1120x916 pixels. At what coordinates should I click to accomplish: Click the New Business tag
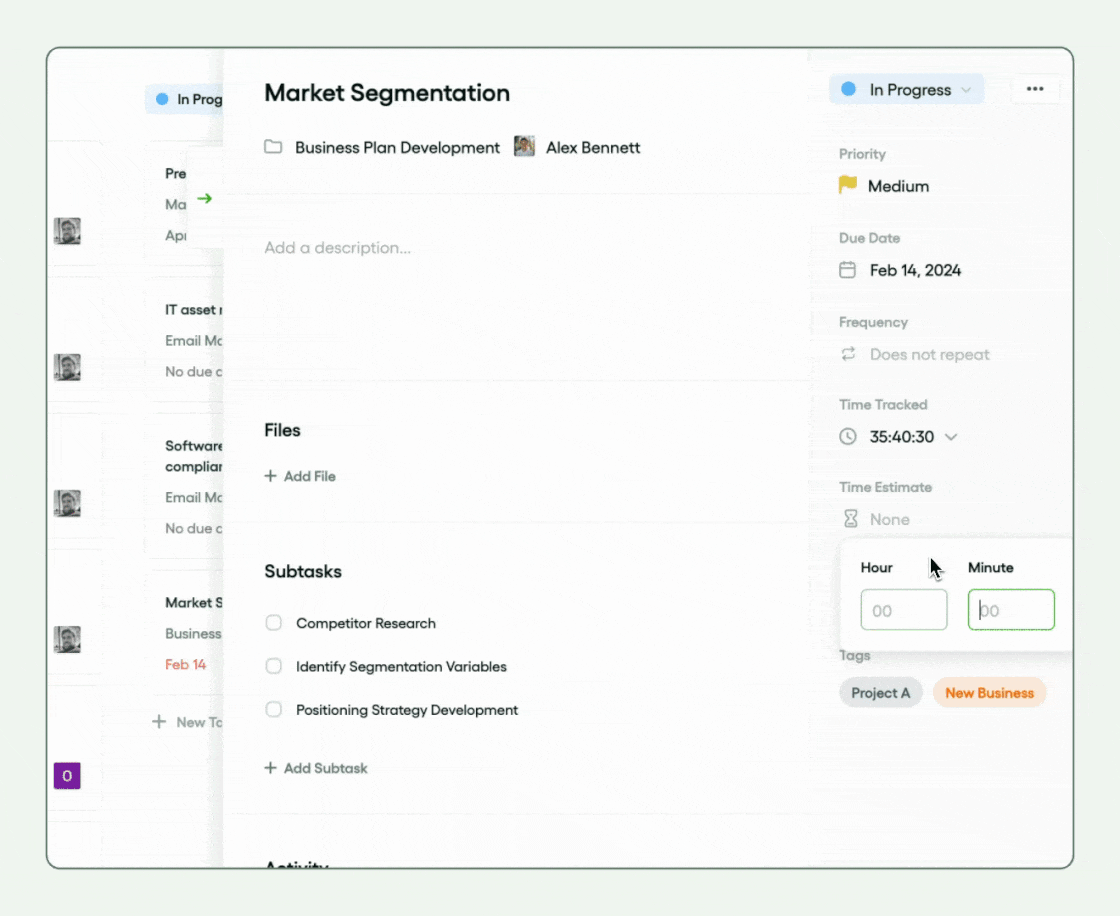coord(989,693)
